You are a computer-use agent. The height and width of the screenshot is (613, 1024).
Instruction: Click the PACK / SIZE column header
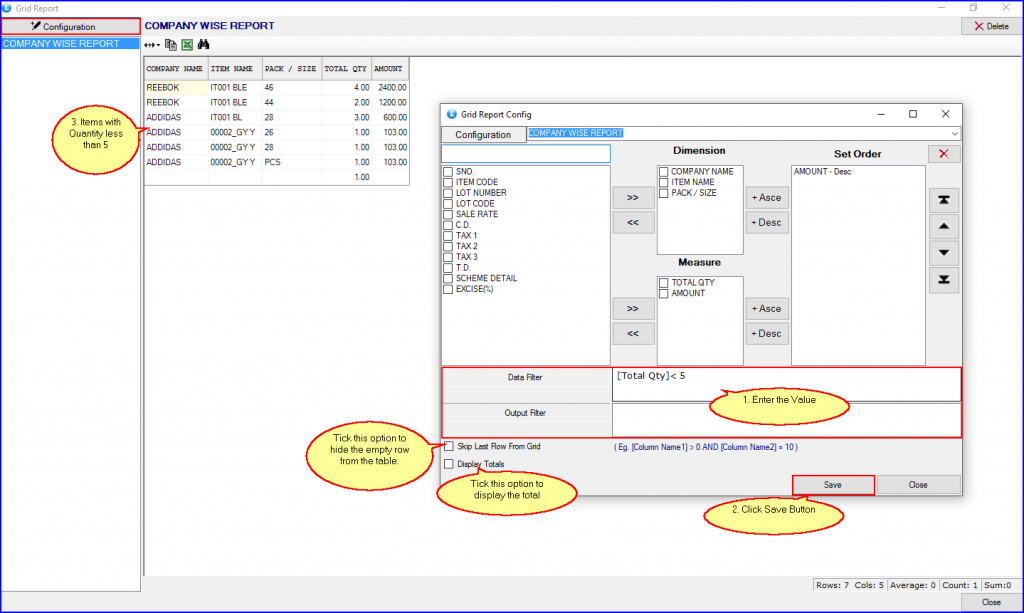[291, 69]
